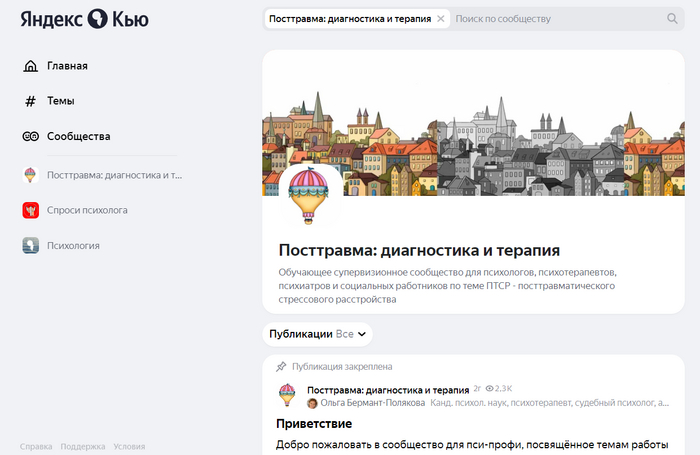Open Темы hash icon
700x455 pixels.
click(x=30, y=101)
